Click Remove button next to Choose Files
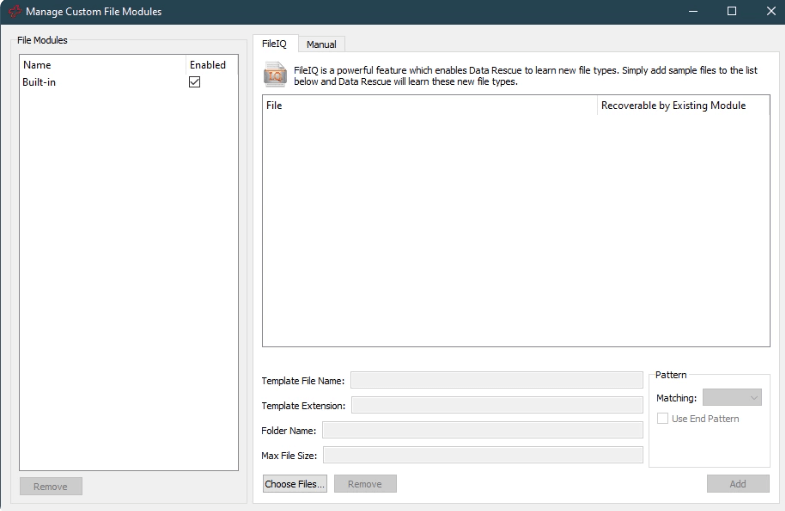Image resolution: width=785 pixels, height=511 pixels. [365, 483]
